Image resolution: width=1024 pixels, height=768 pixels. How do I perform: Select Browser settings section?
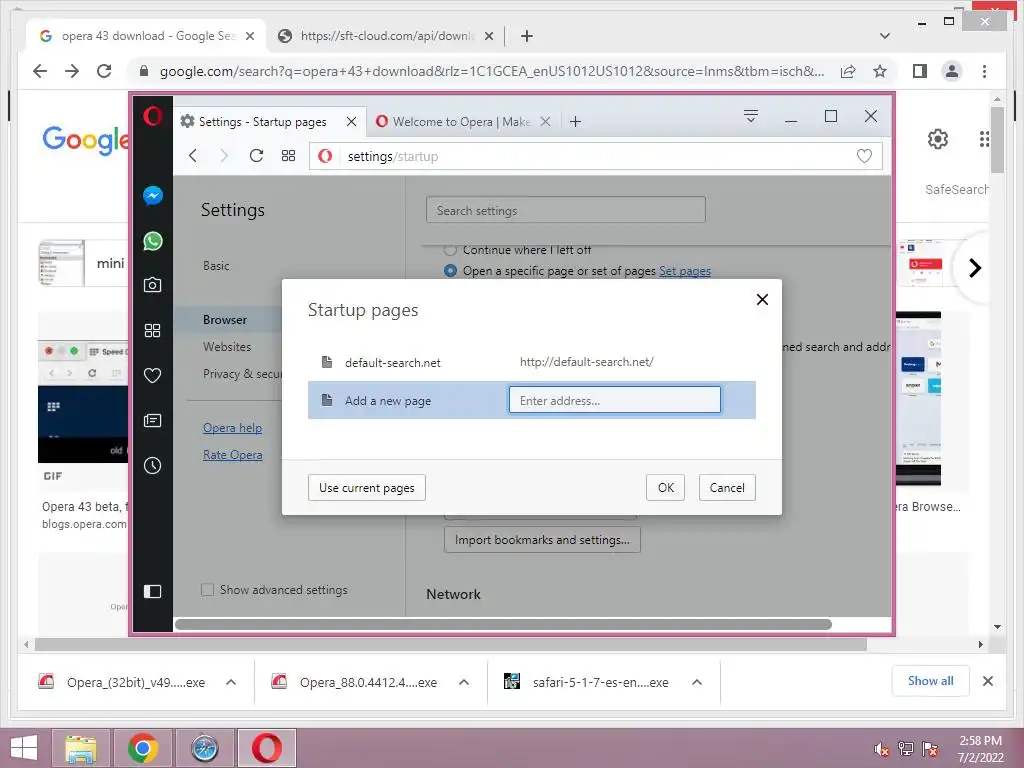[x=225, y=320]
